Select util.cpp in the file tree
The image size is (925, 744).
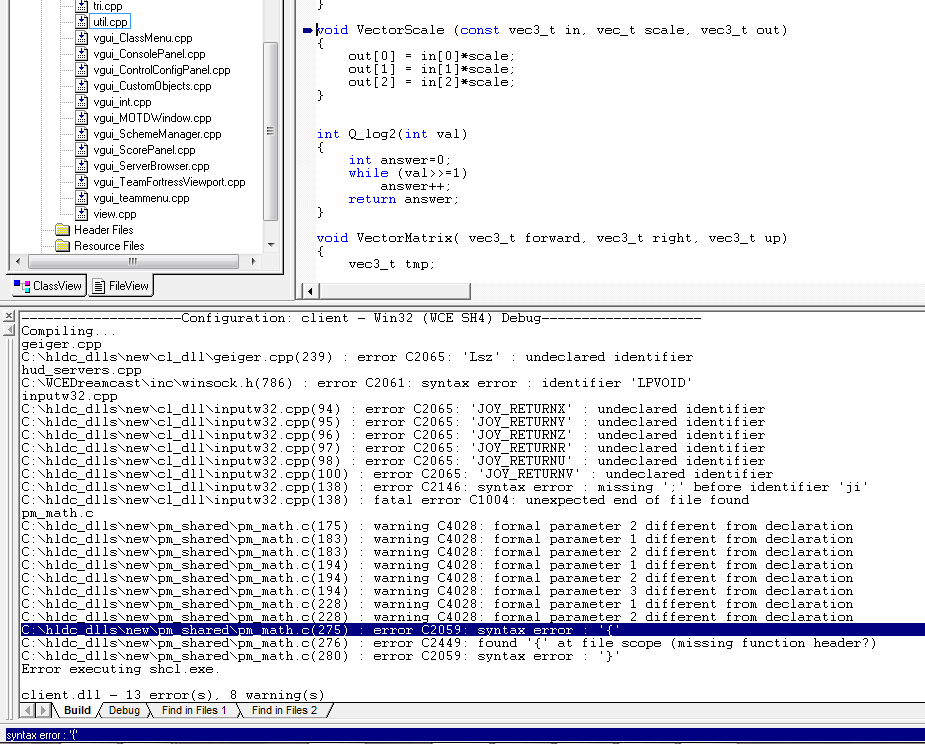point(110,22)
